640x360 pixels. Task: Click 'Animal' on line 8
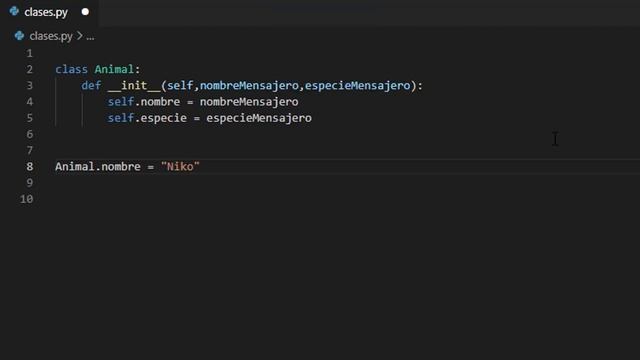pyautogui.click(x=75, y=167)
